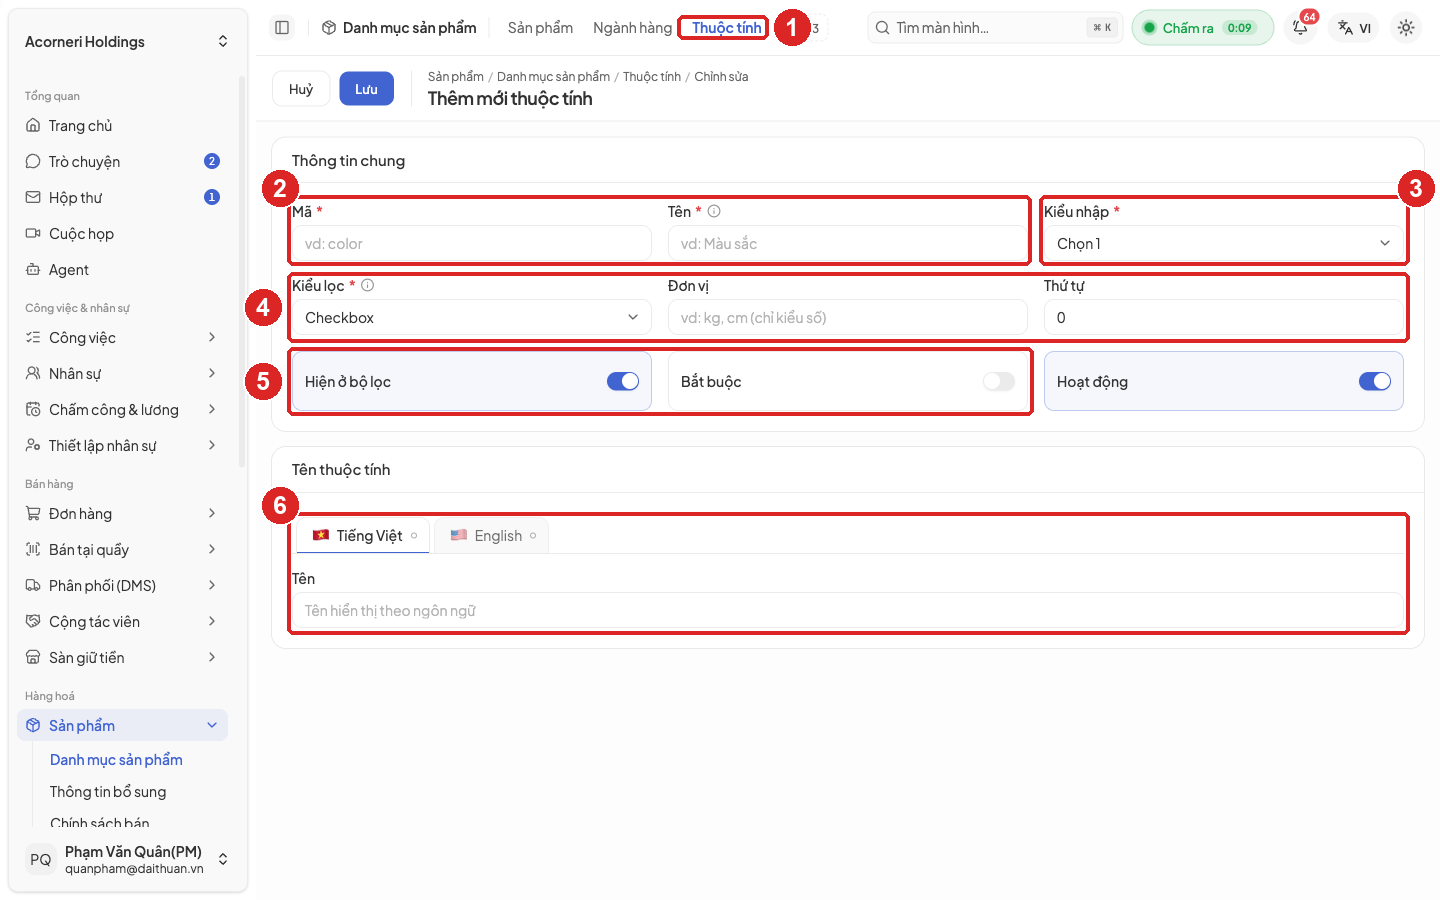Click the Đơn vị input field

click(848, 318)
